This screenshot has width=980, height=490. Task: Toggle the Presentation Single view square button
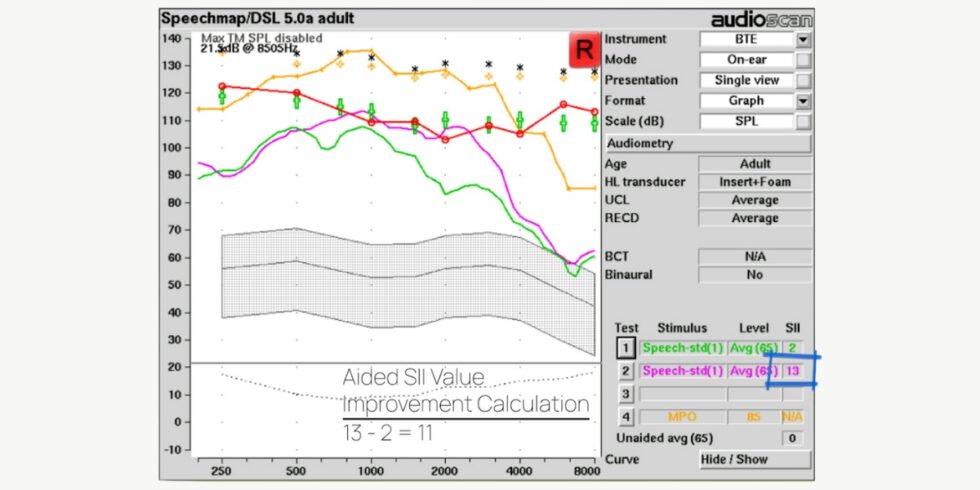803,81
